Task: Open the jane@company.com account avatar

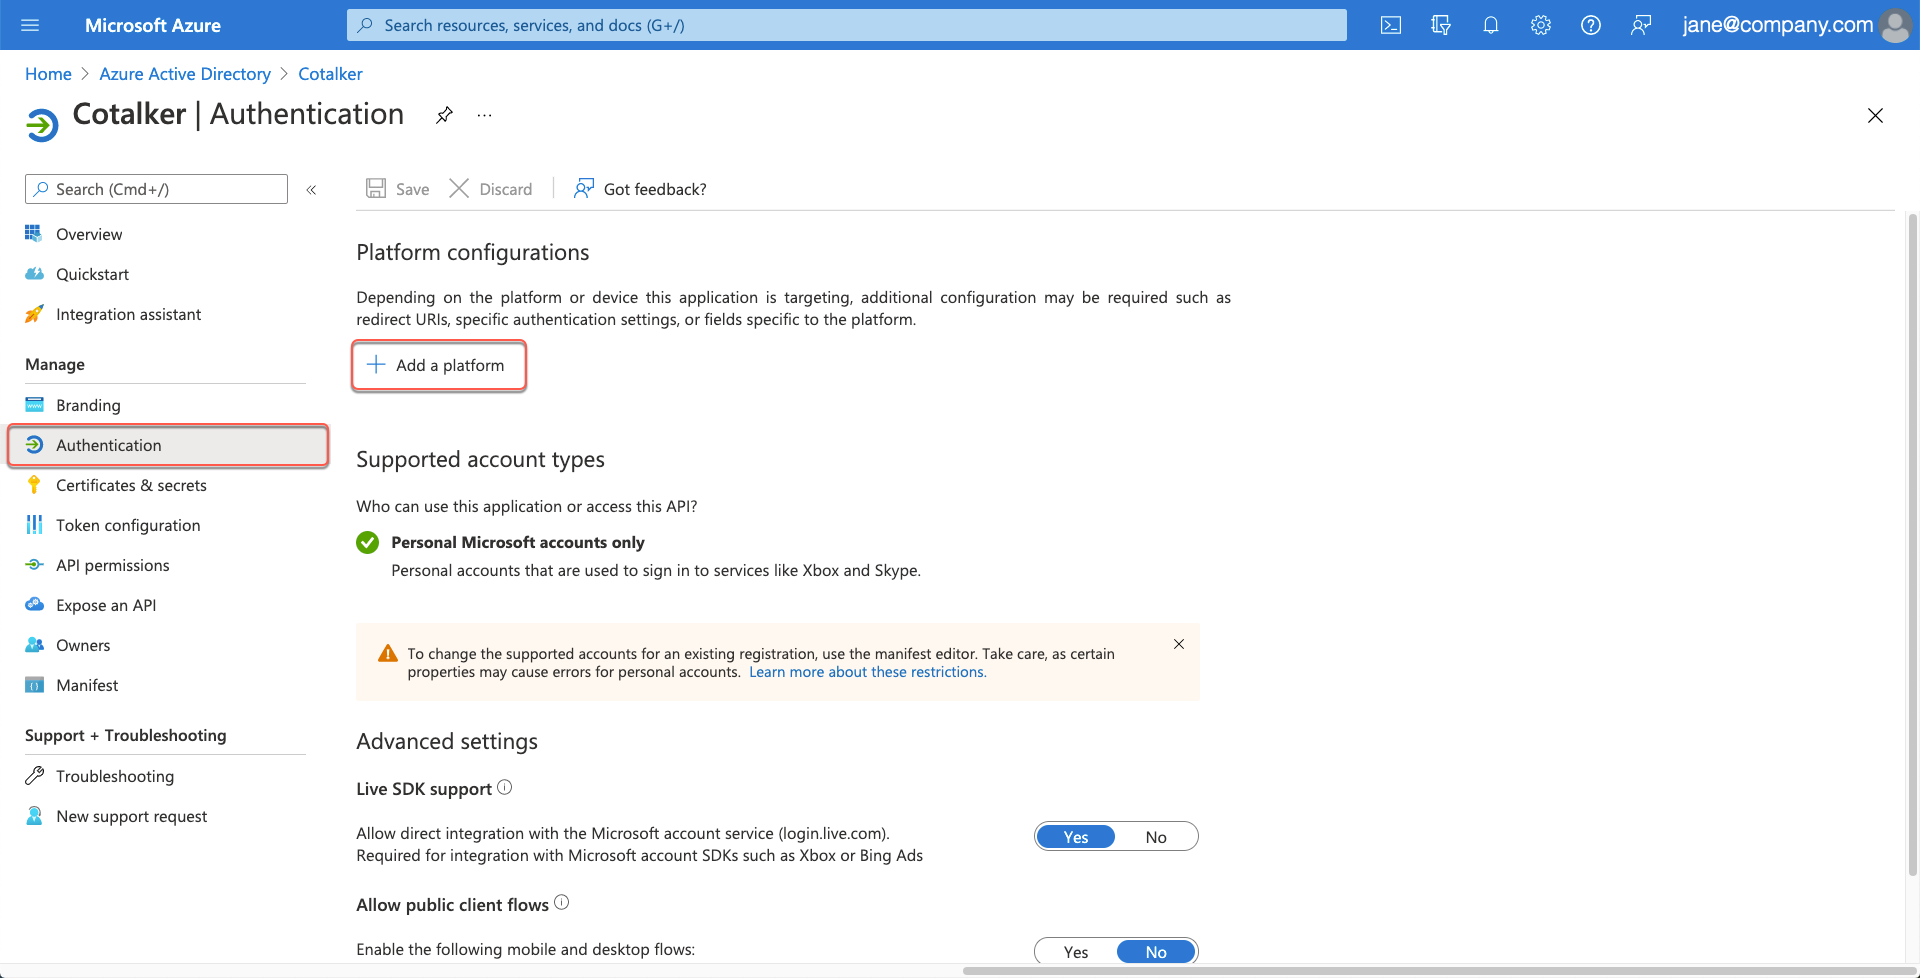Action: pyautogui.click(x=1895, y=25)
